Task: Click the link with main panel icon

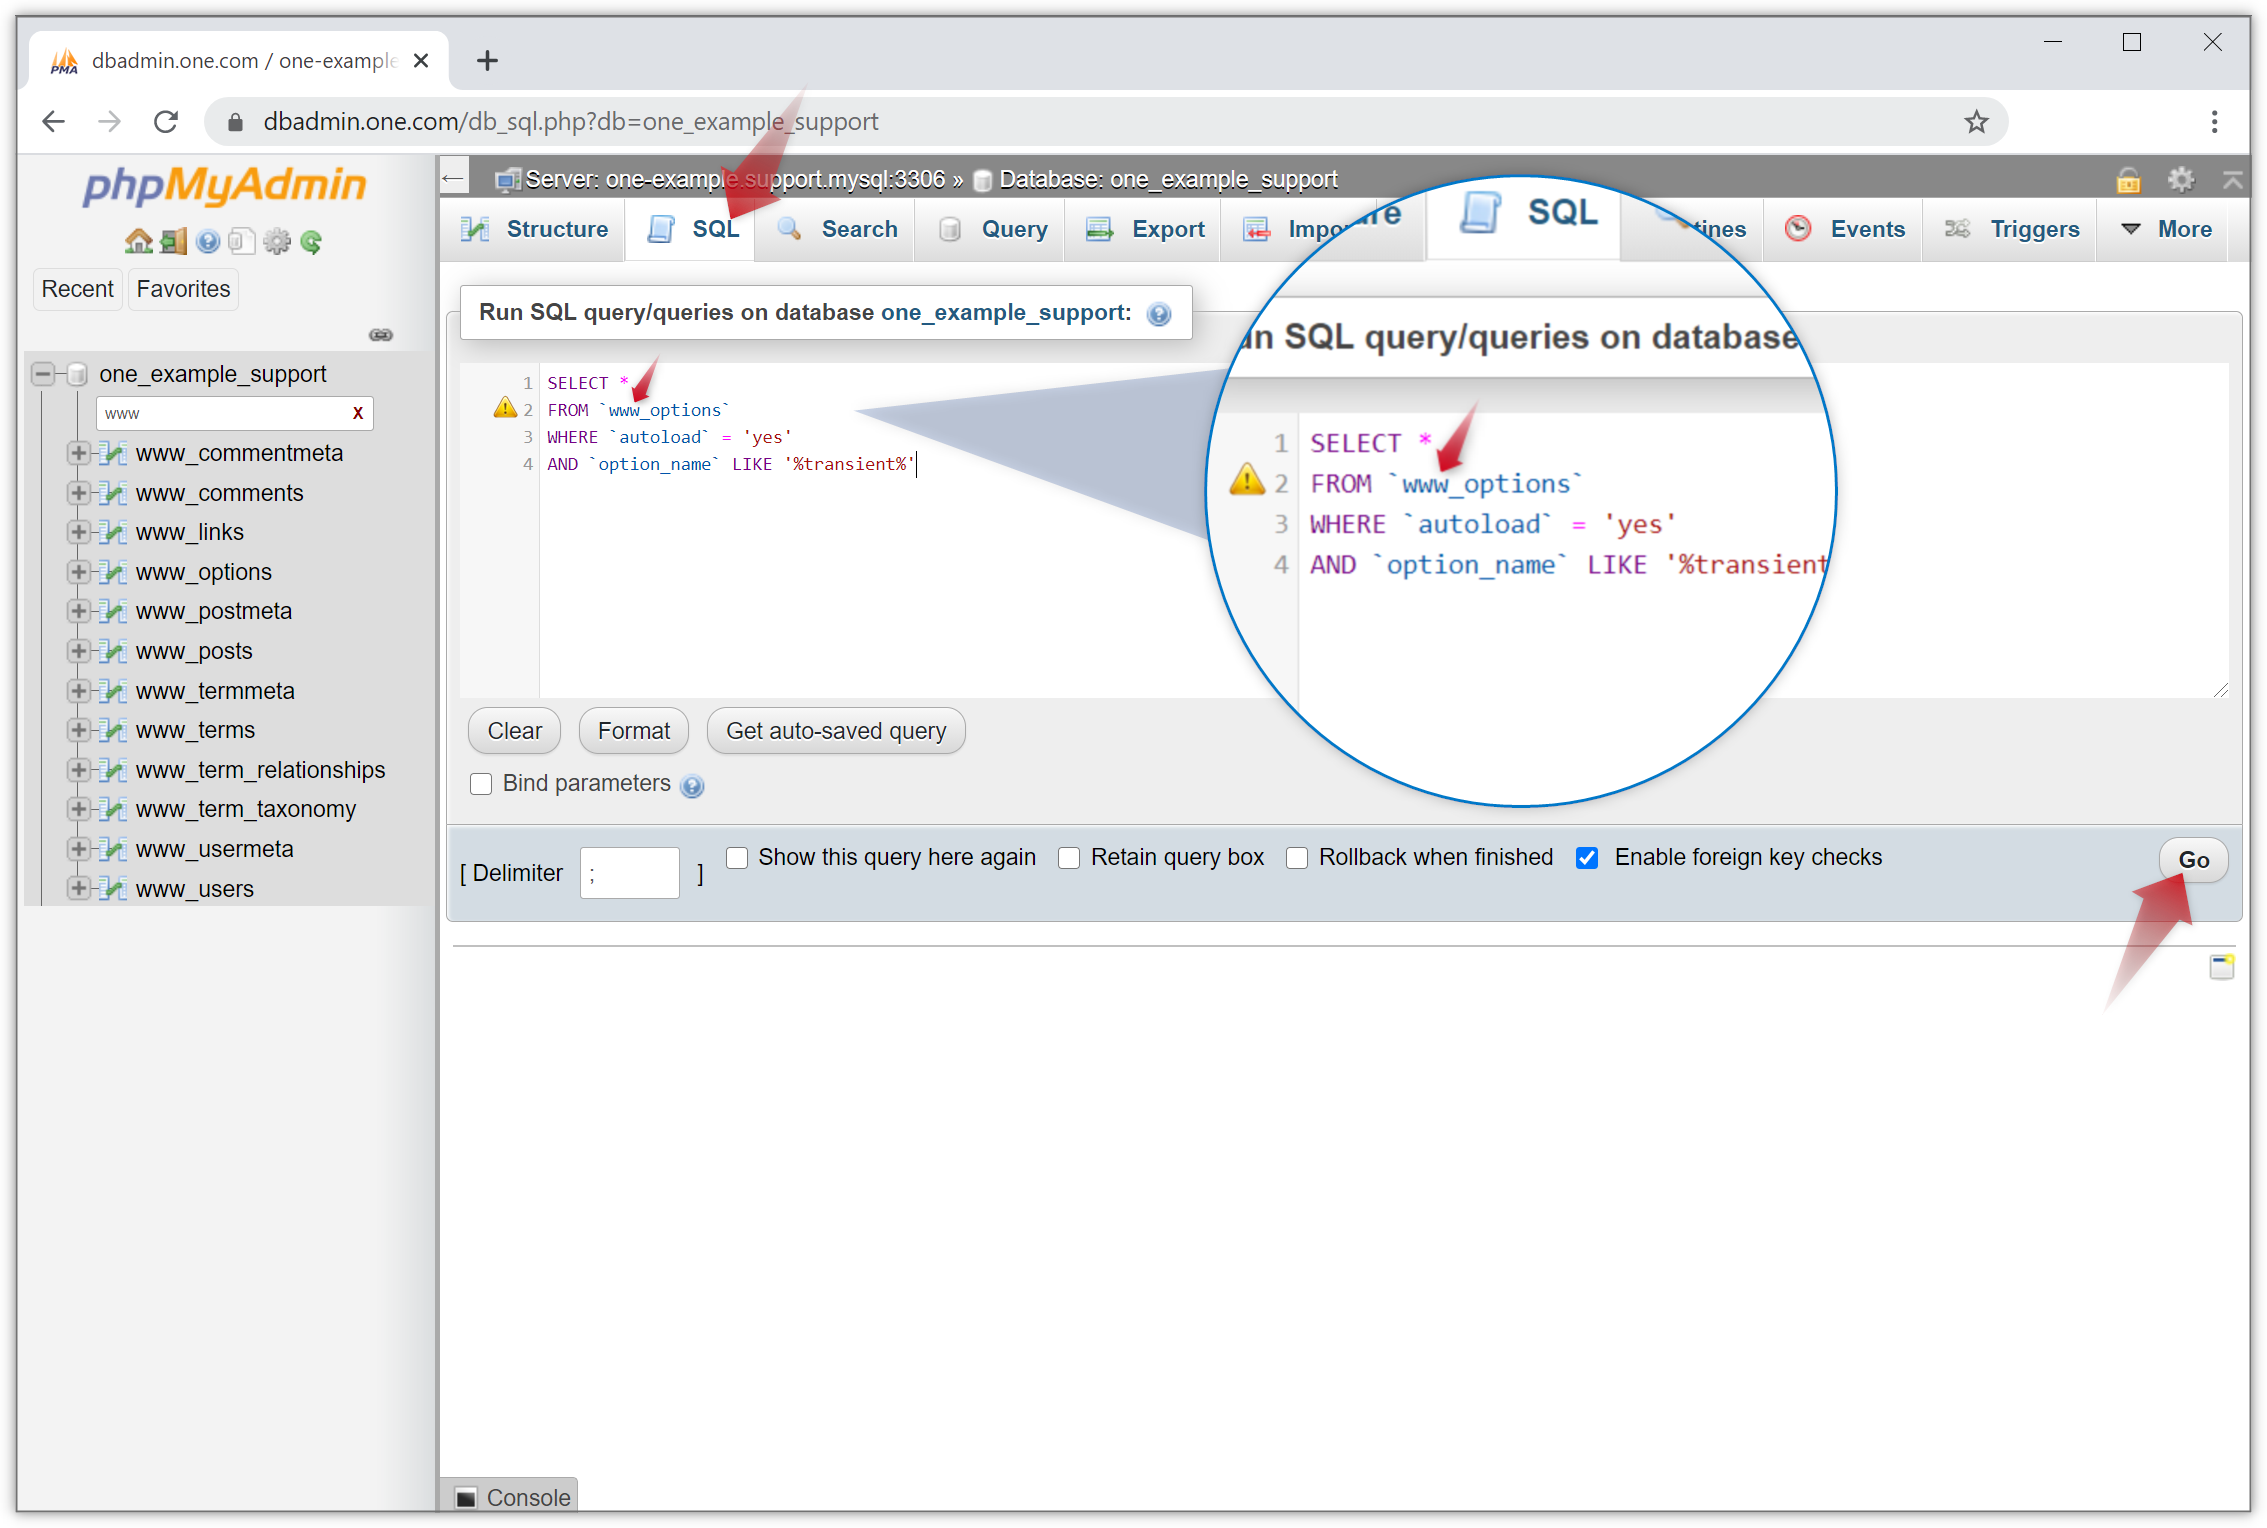Action: point(381,335)
